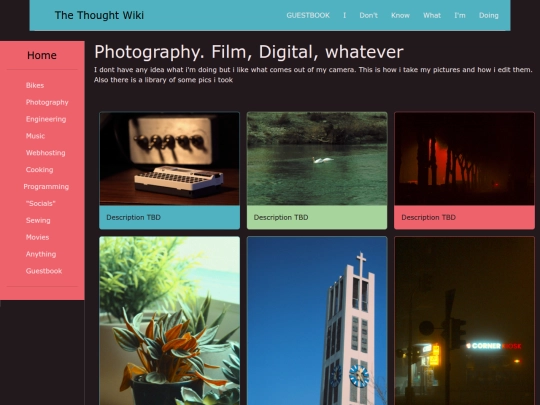The height and width of the screenshot is (405, 540).
Task: Click the intro paragraph starting 'I dont have'
Action: pyautogui.click(x=313, y=75)
